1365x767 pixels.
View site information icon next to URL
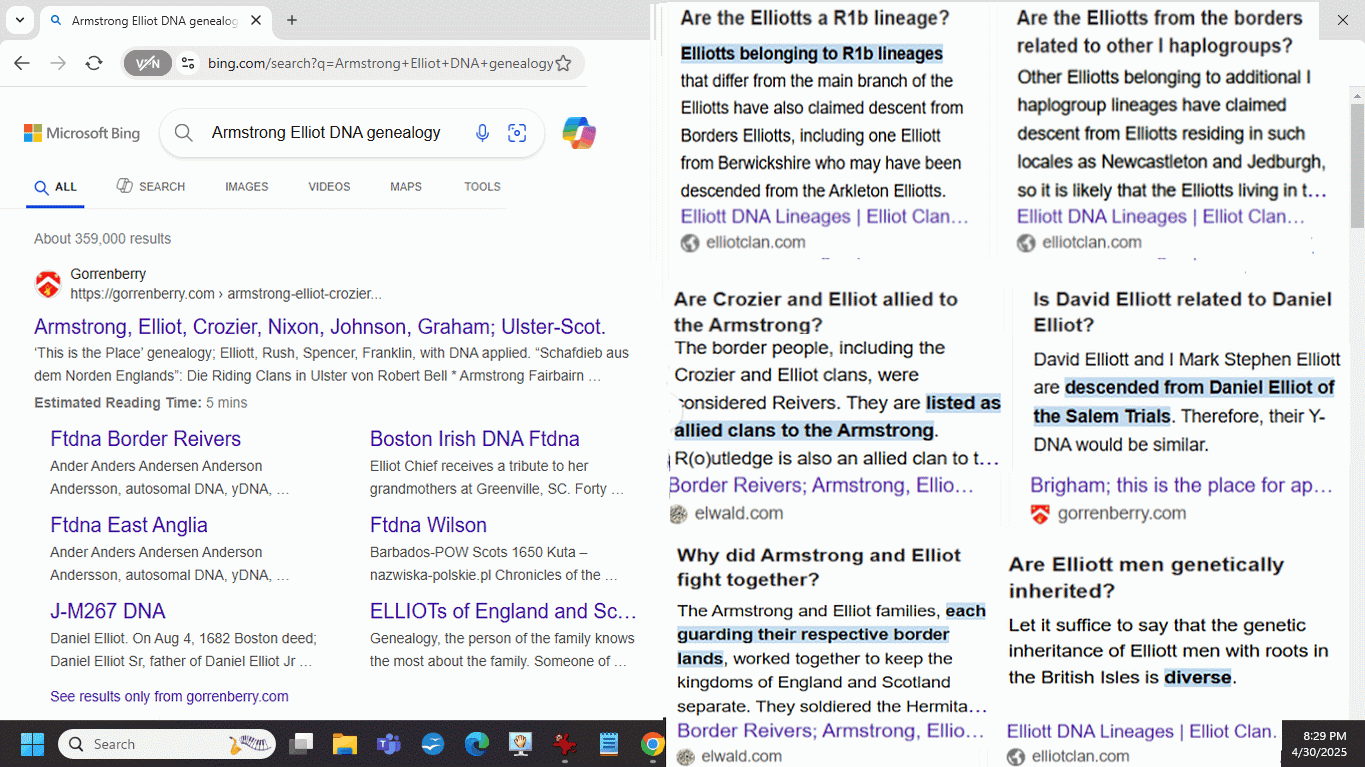point(187,63)
